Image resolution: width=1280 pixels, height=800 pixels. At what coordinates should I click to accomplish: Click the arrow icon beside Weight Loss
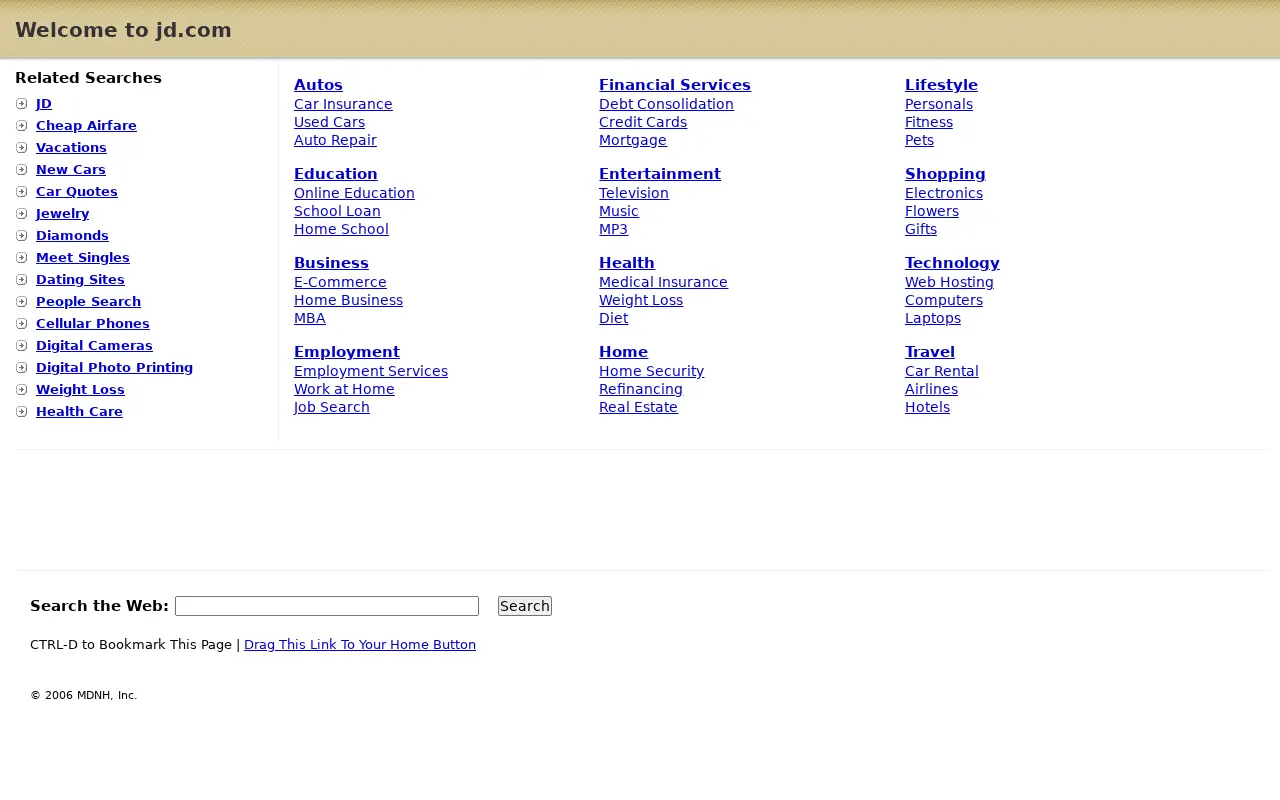pyautogui.click(x=22, y=390)
